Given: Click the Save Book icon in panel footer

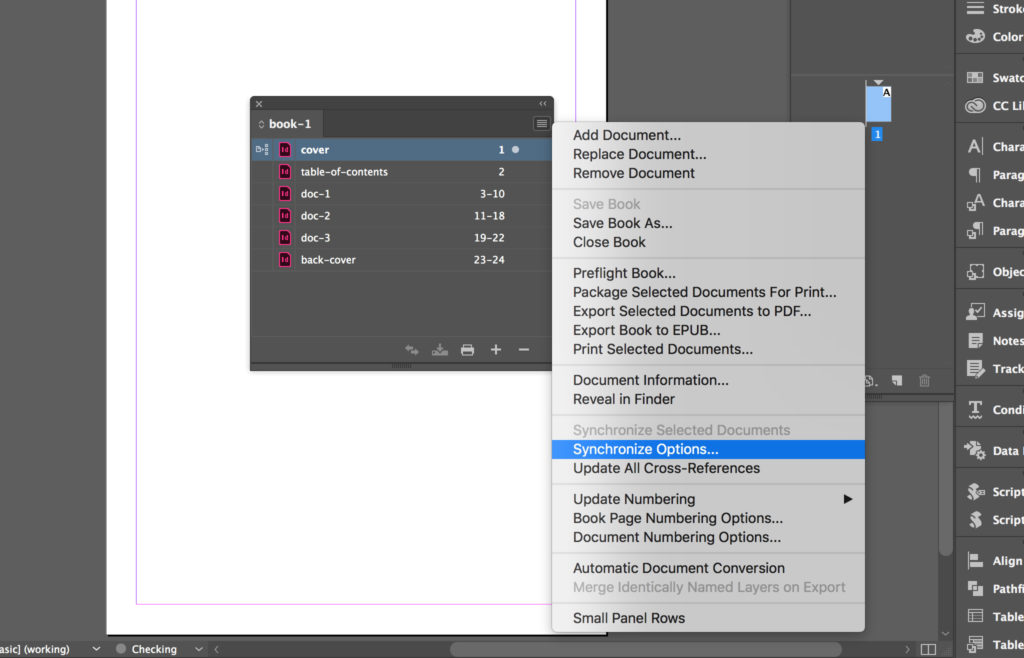Looking at the screenshot, I should (x=440, y=350).
